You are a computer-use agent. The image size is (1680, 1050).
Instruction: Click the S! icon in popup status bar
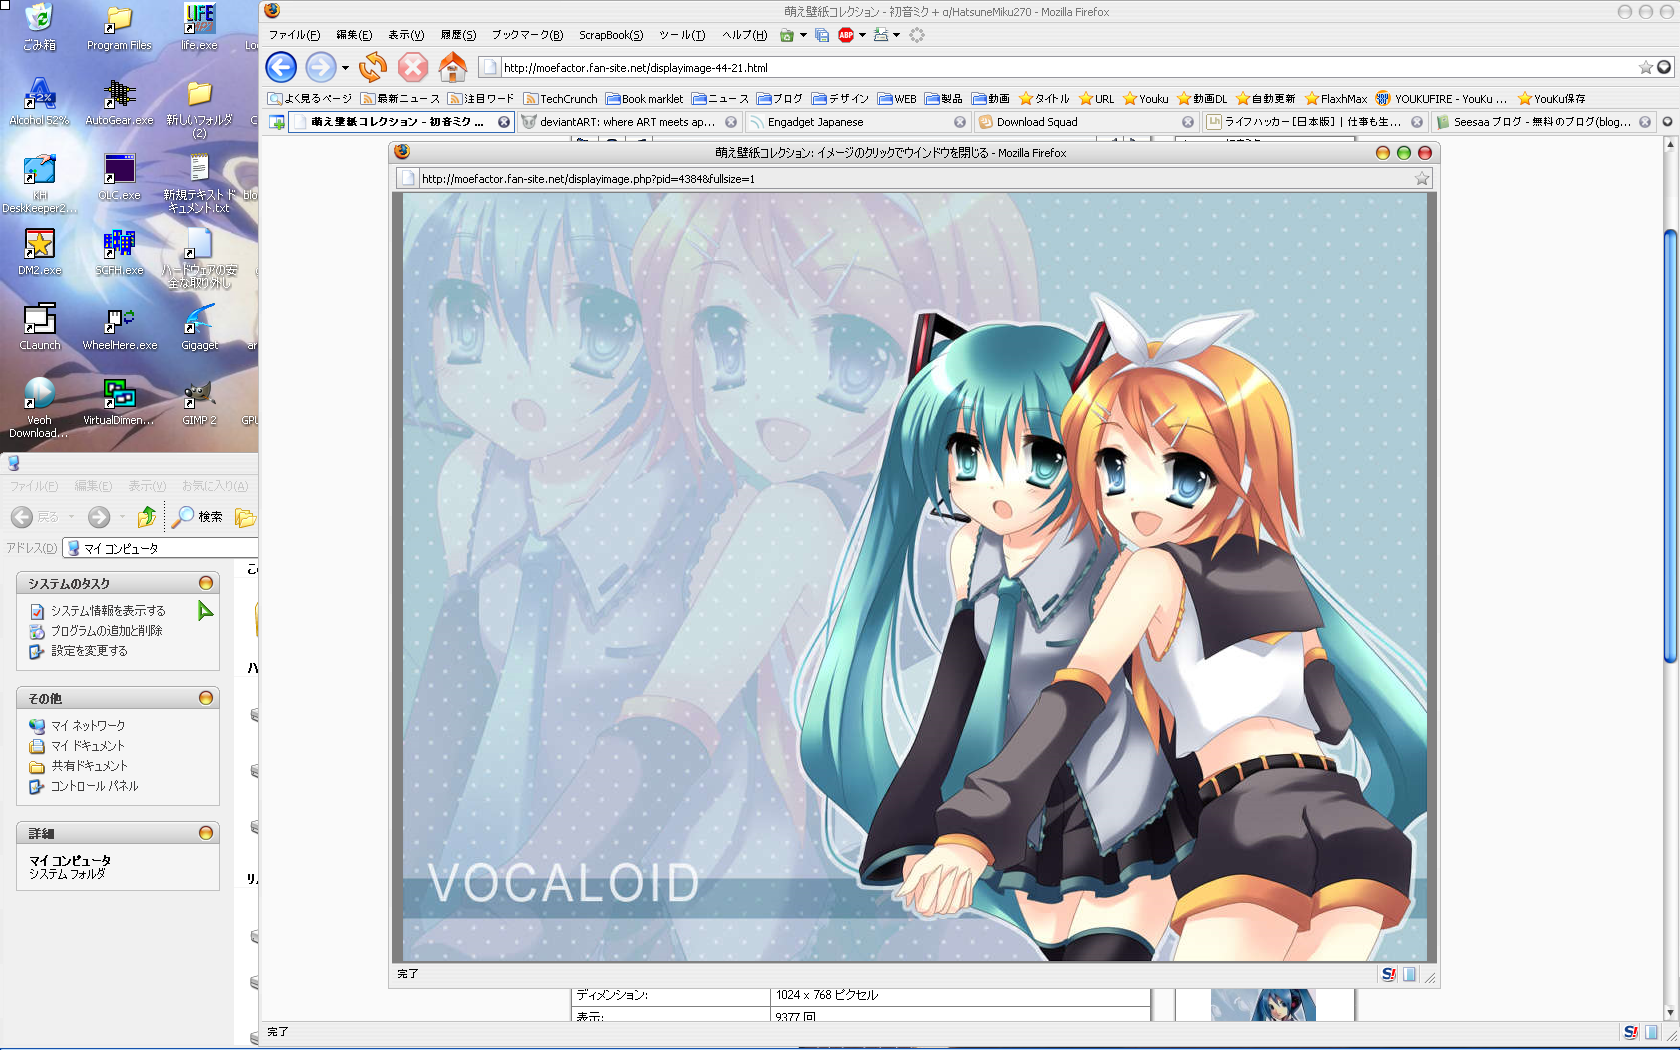1388,974
